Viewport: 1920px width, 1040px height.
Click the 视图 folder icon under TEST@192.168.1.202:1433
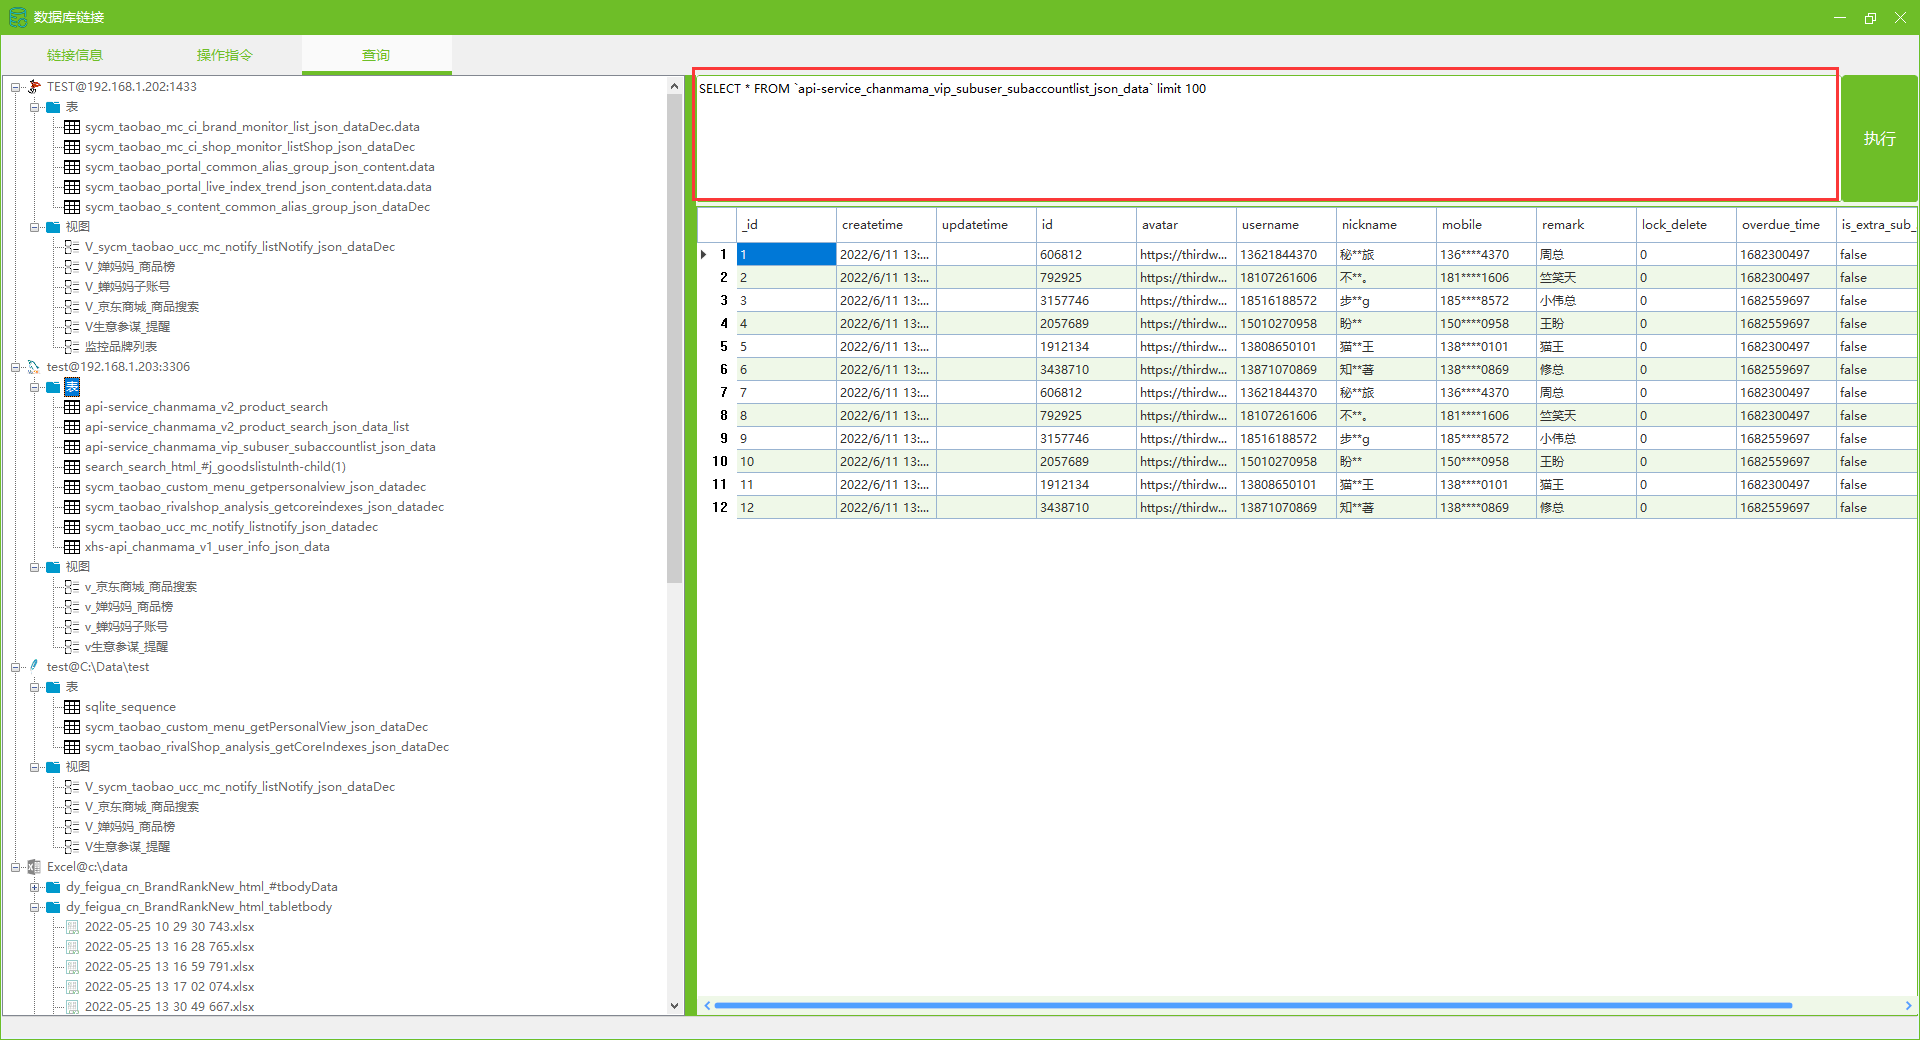pyautogui.click(x=53, y=227)
